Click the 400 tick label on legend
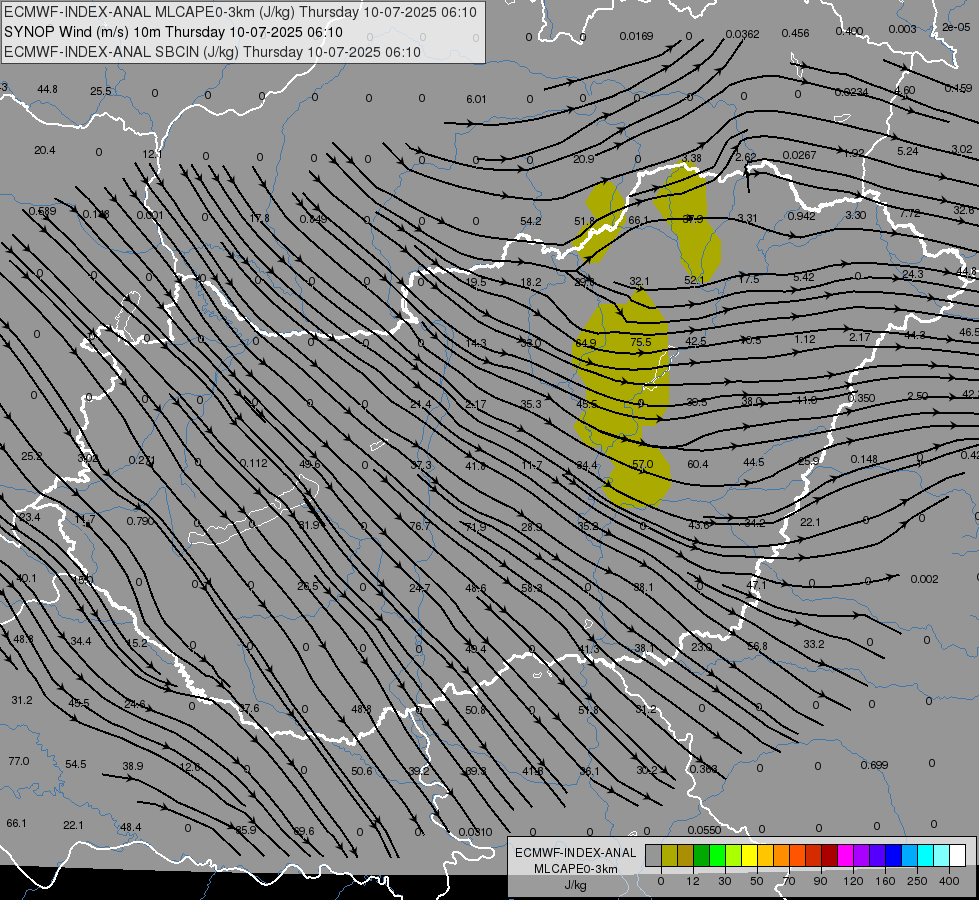 [x=949, y=881]
